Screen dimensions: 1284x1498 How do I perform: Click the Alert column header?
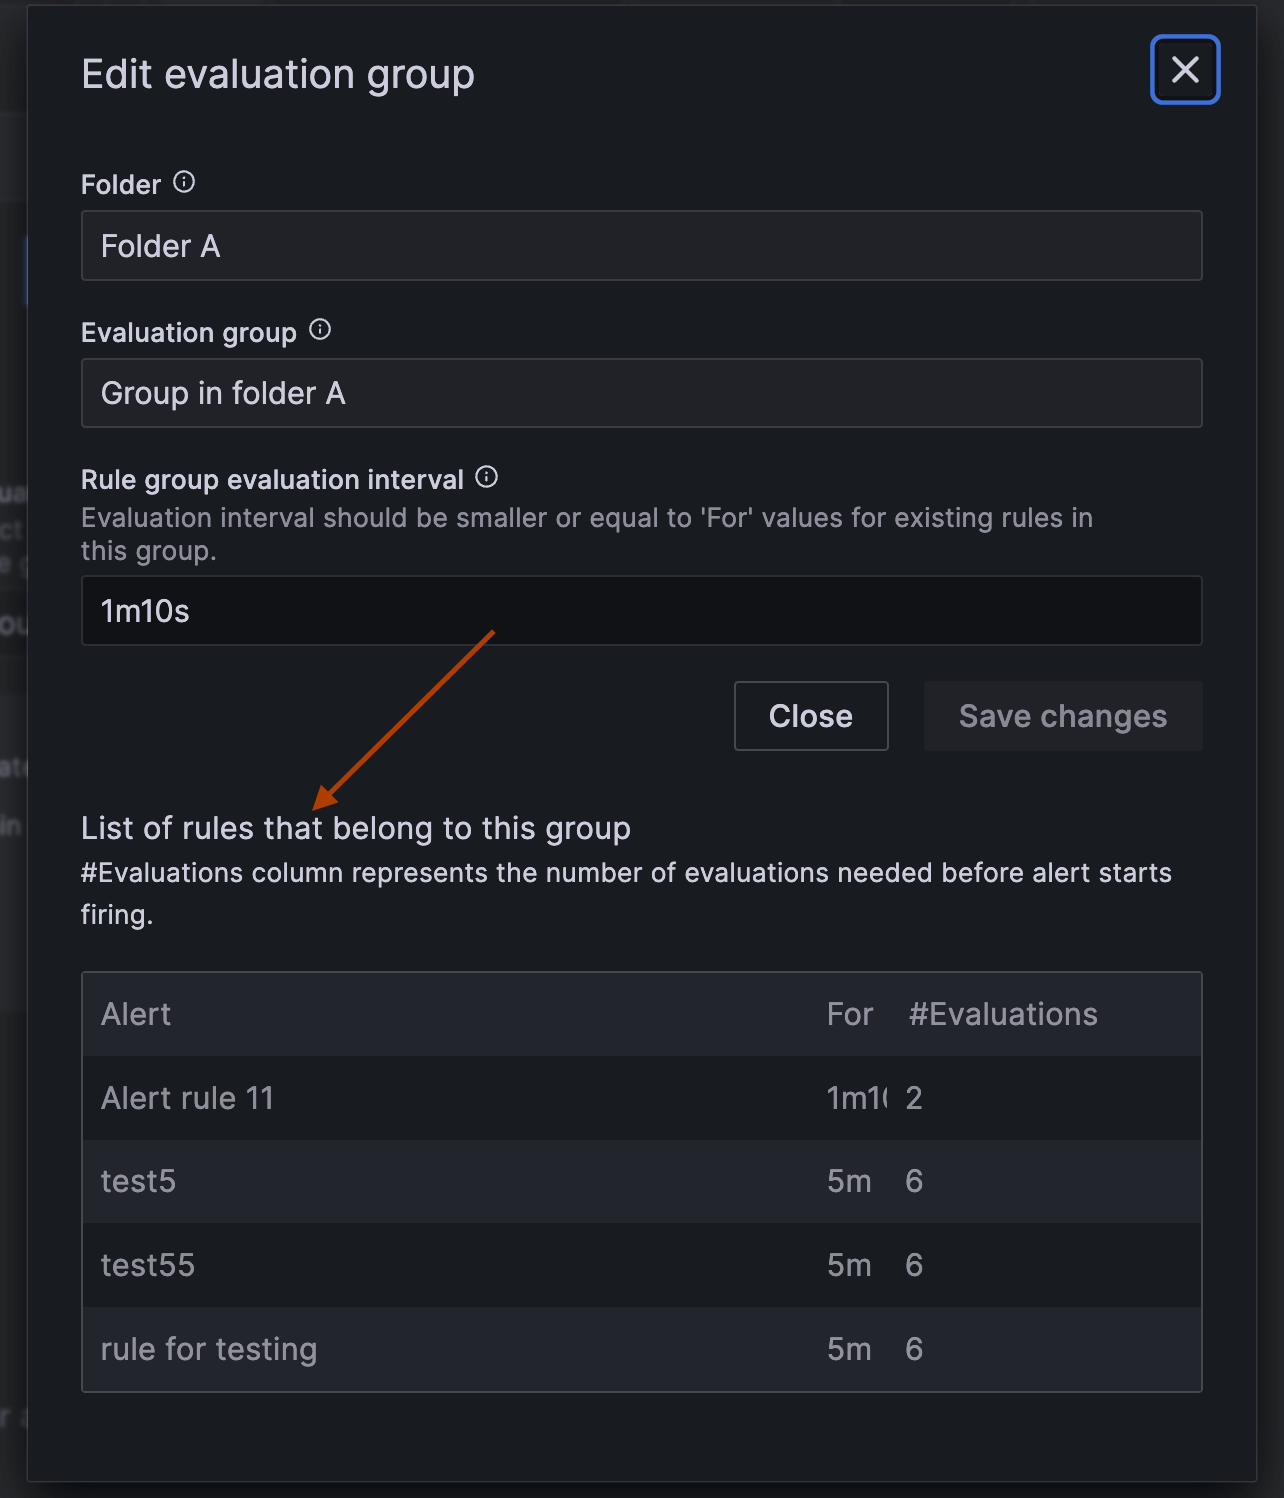(x=136, y=1014)
